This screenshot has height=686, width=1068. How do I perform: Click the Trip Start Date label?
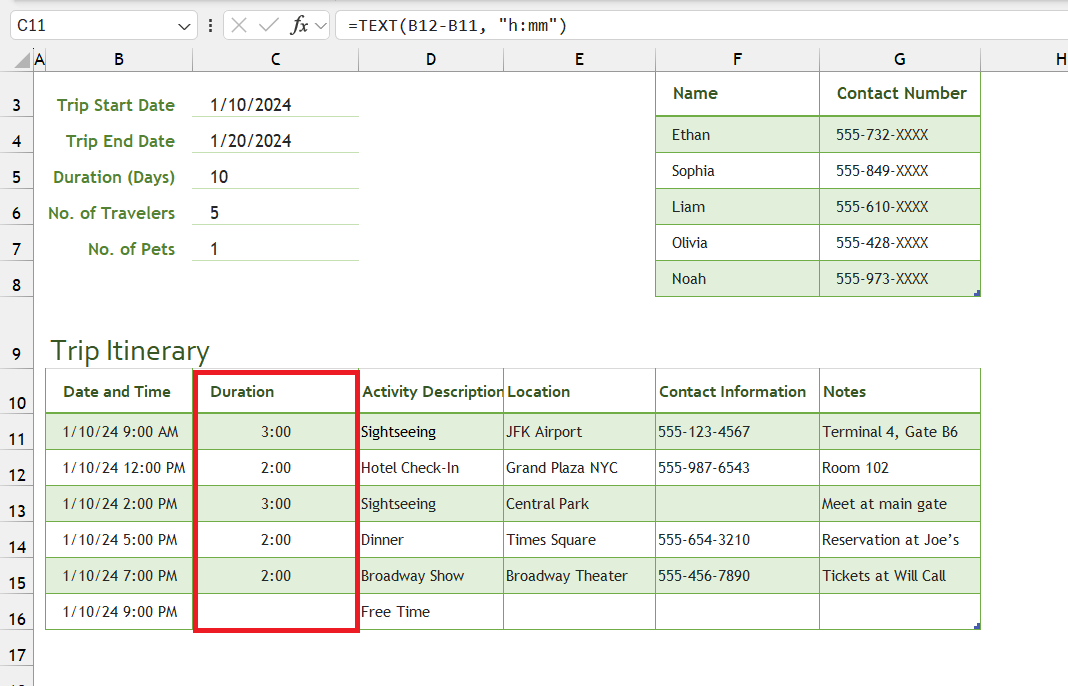(116, 105)
